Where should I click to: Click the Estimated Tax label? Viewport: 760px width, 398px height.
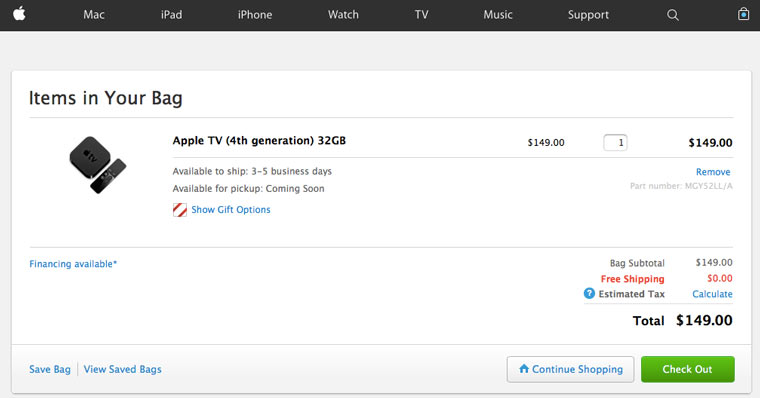pos(632,294)
